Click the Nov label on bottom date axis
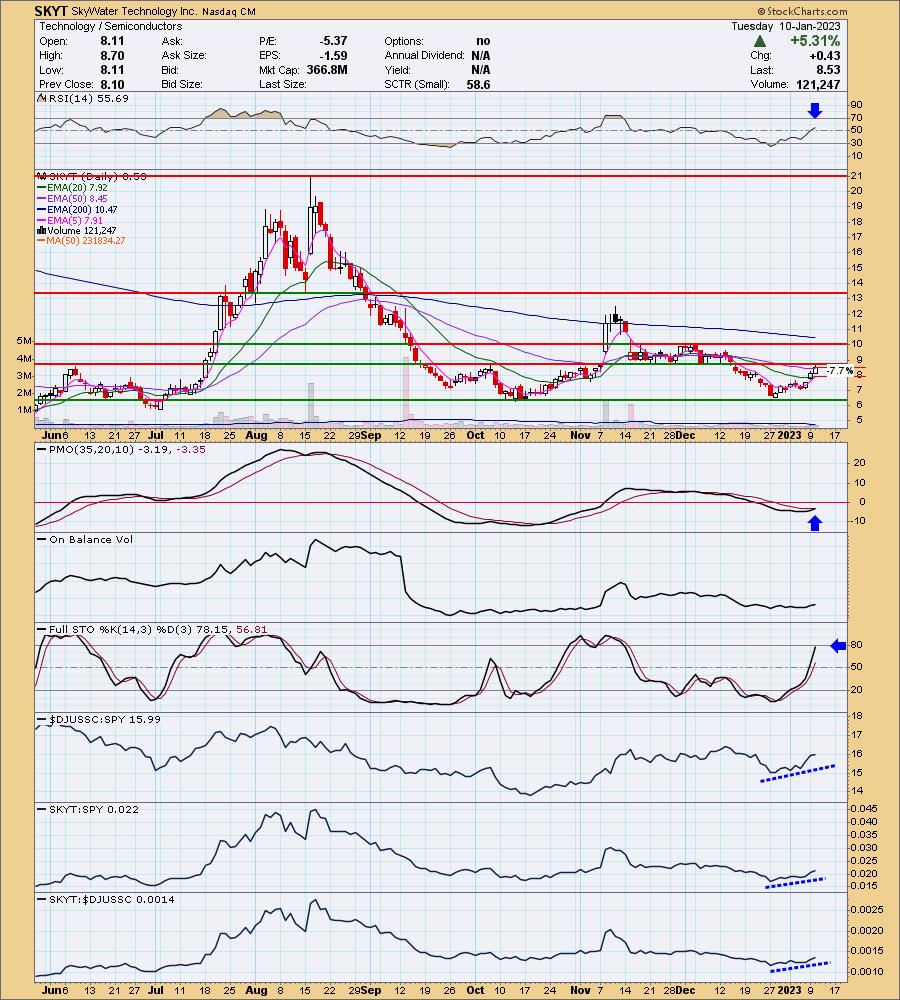This screenshot has width=900, height=1000. (x=580, y=990)
